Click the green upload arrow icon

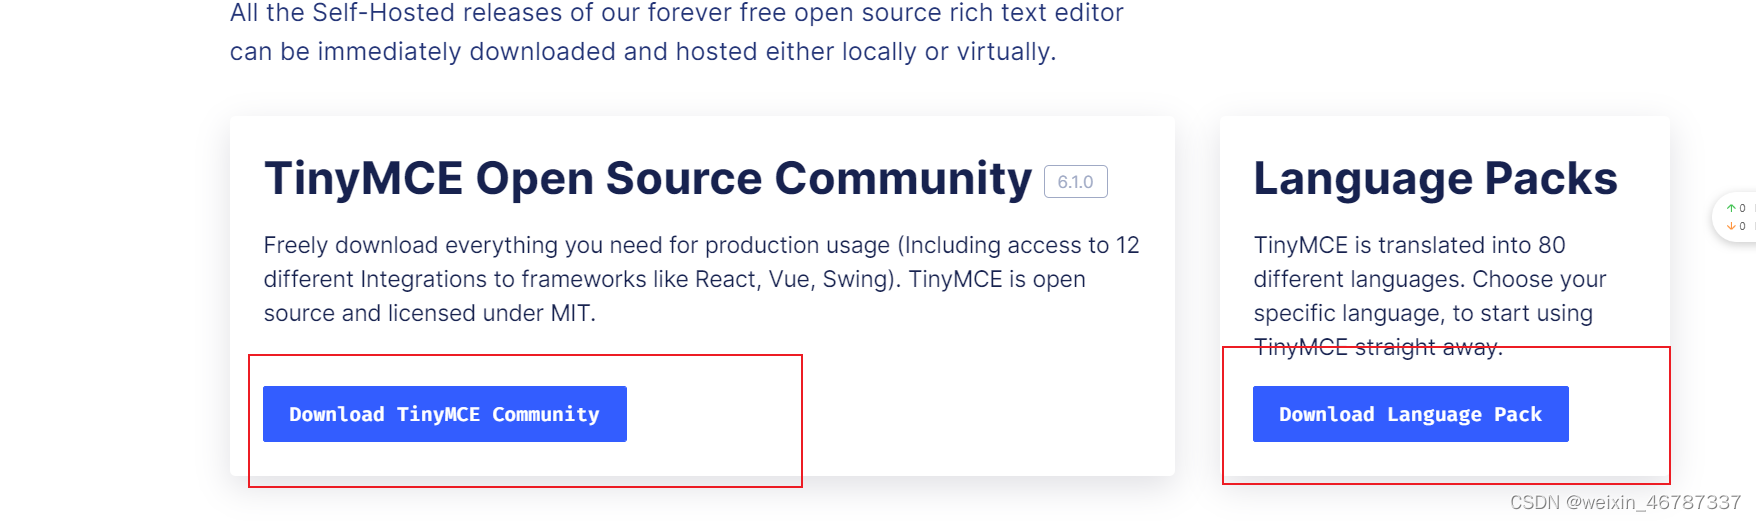click(x=1731, y=208)
